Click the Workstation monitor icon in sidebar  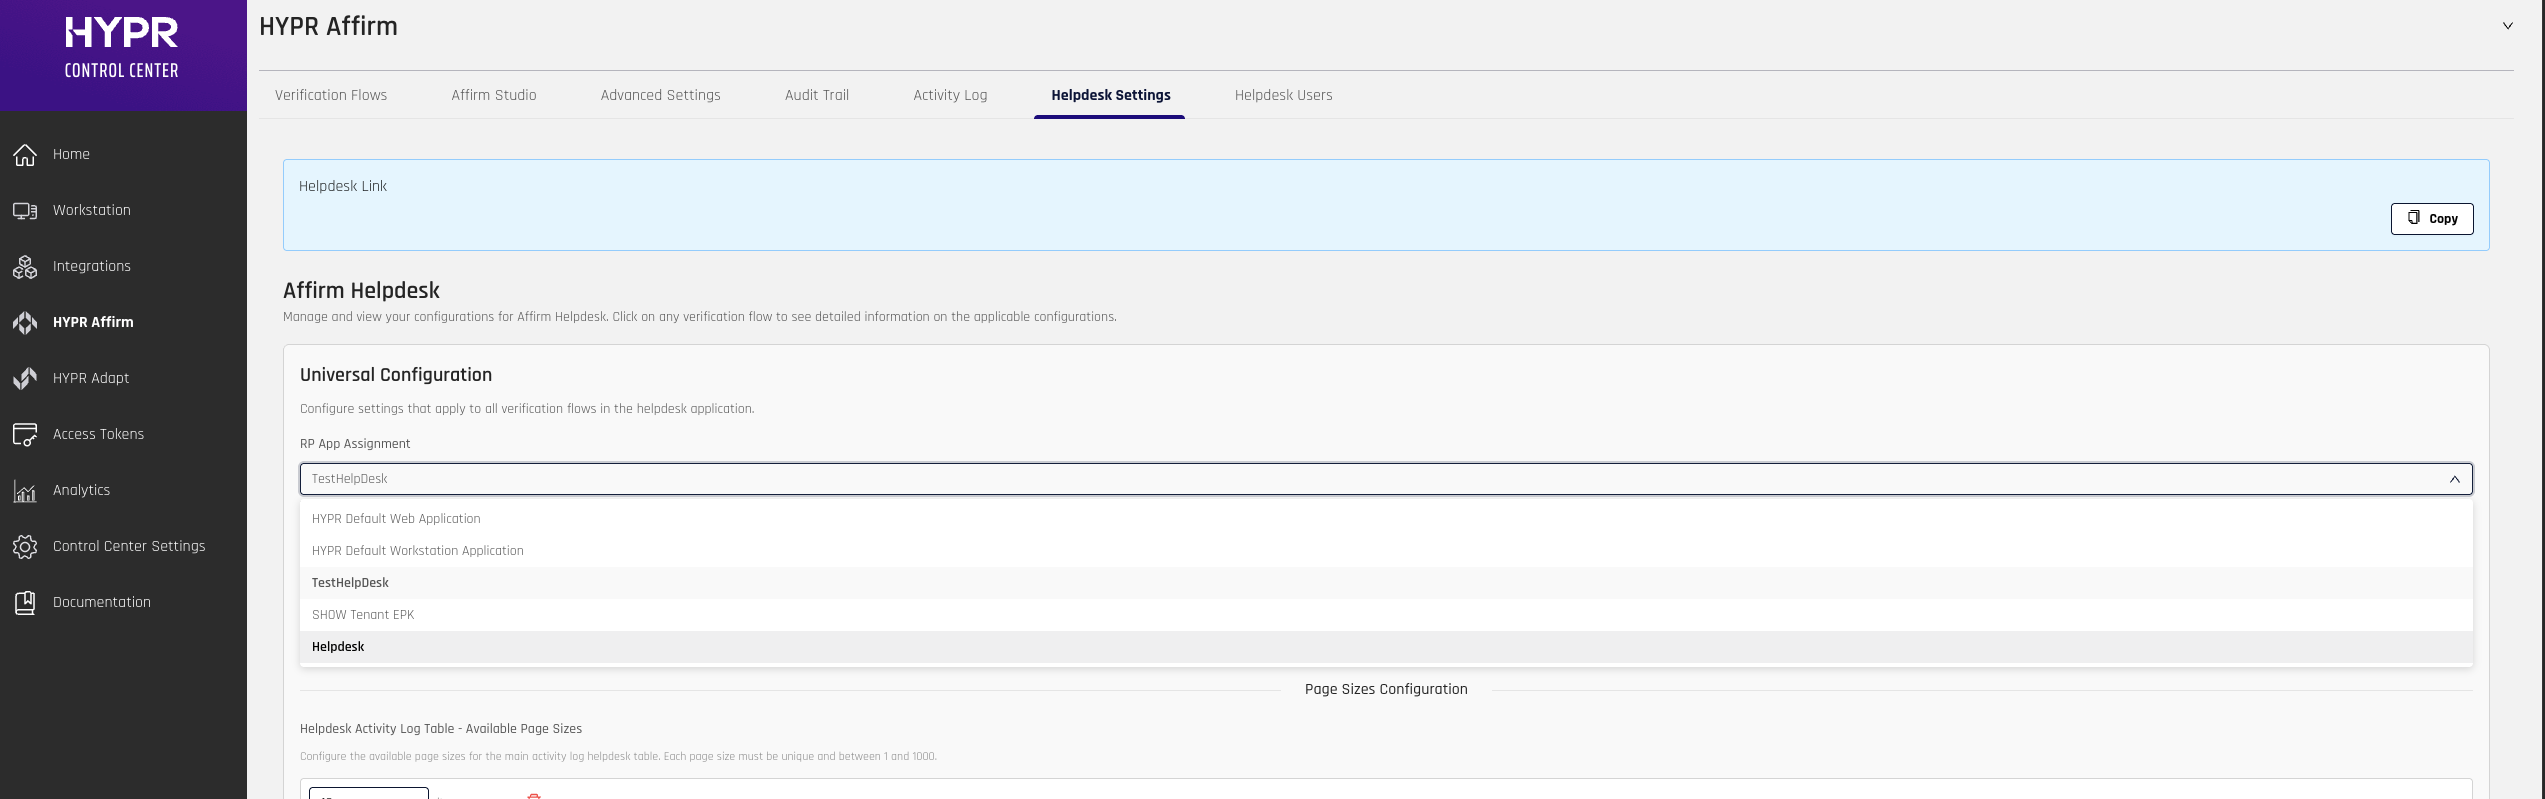click(x=25, y=210)
